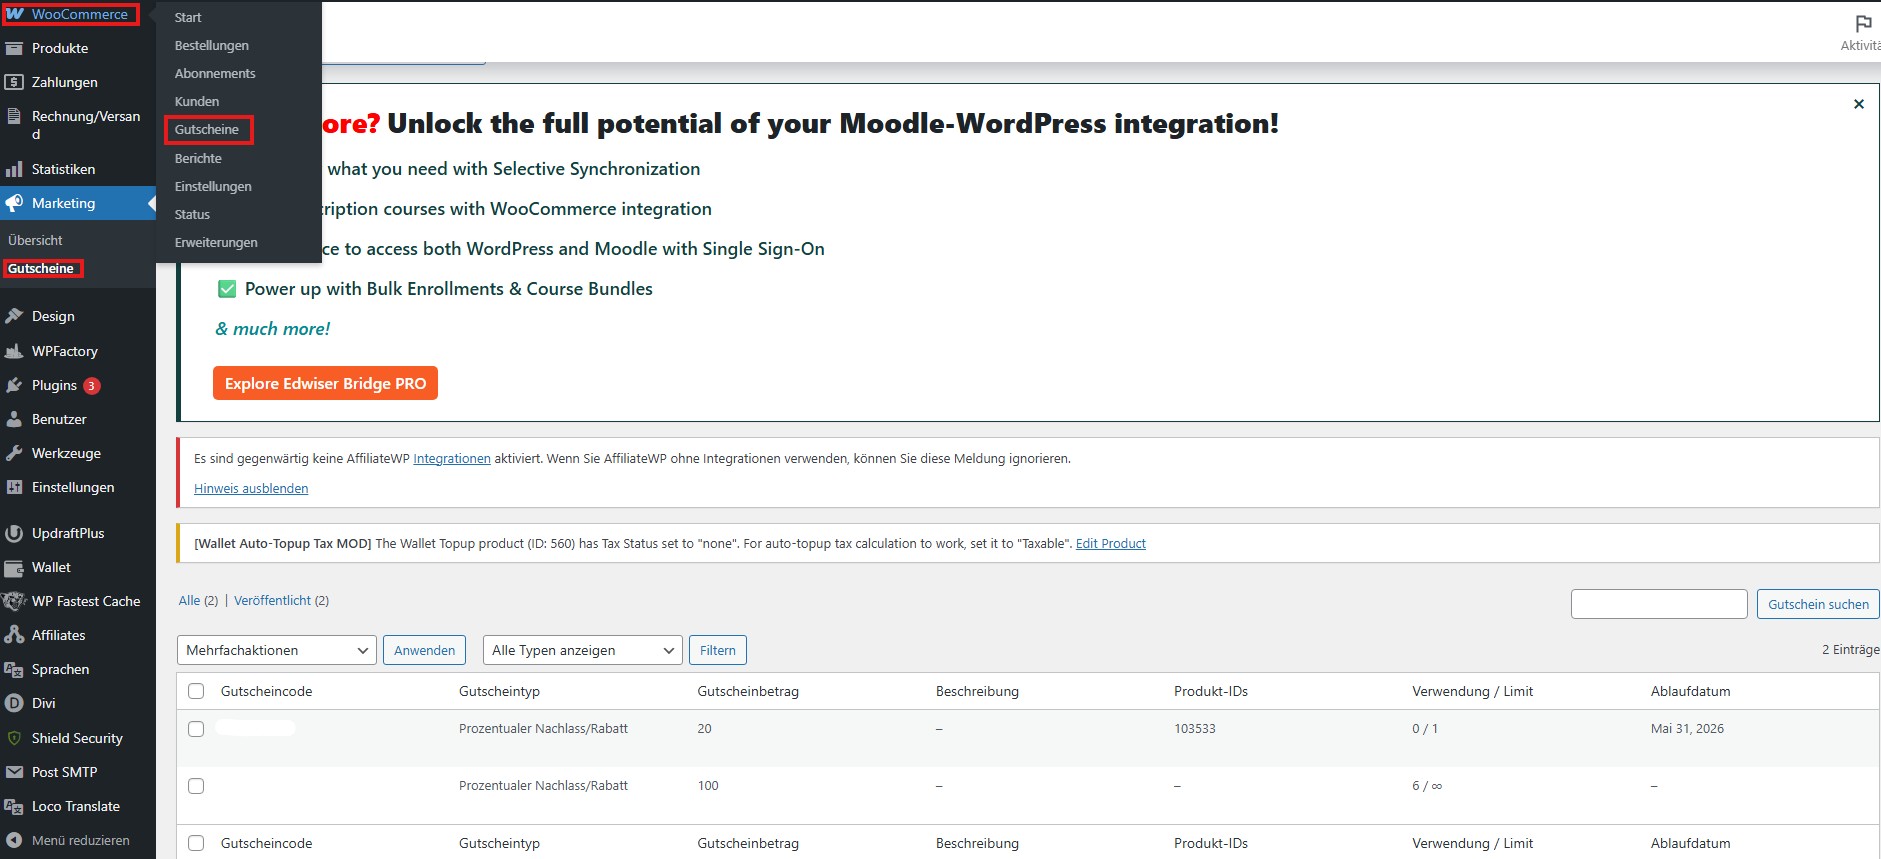Open Bestellungen in WooCommerce submenu

[212, 45]
